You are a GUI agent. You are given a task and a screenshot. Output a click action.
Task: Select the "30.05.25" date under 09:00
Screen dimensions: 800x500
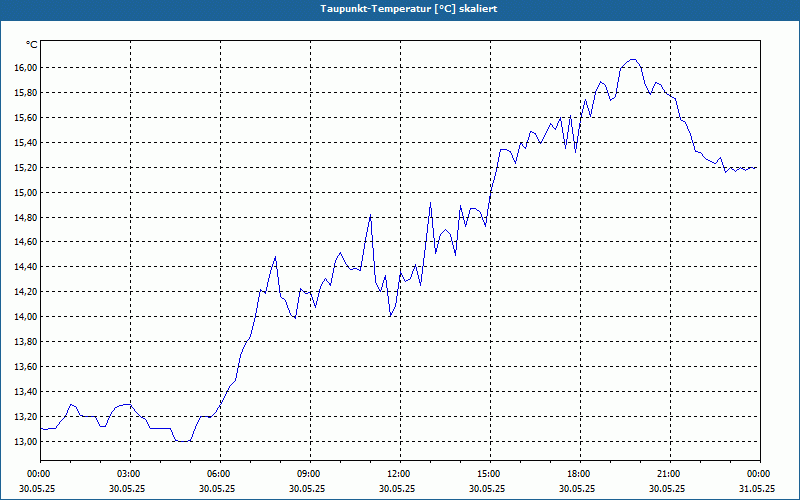[x=308, y=488]
